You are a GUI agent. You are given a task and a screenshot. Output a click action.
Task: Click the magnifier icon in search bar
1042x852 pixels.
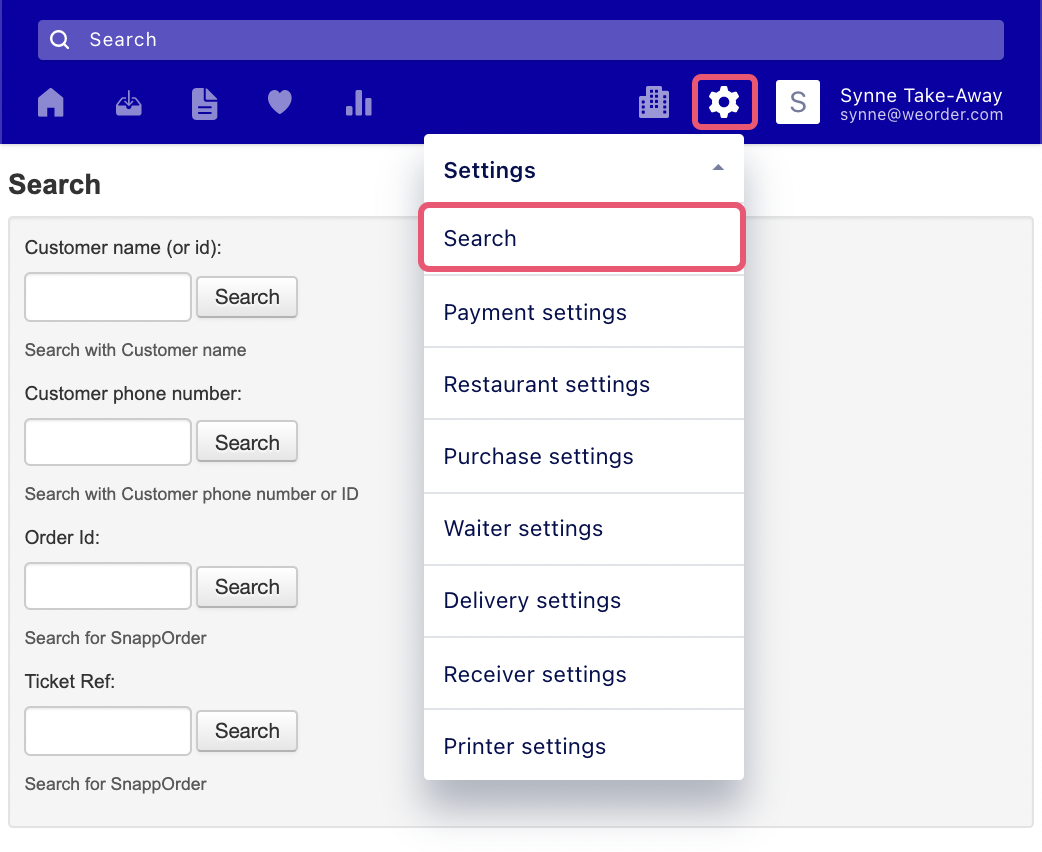(60, 40)
